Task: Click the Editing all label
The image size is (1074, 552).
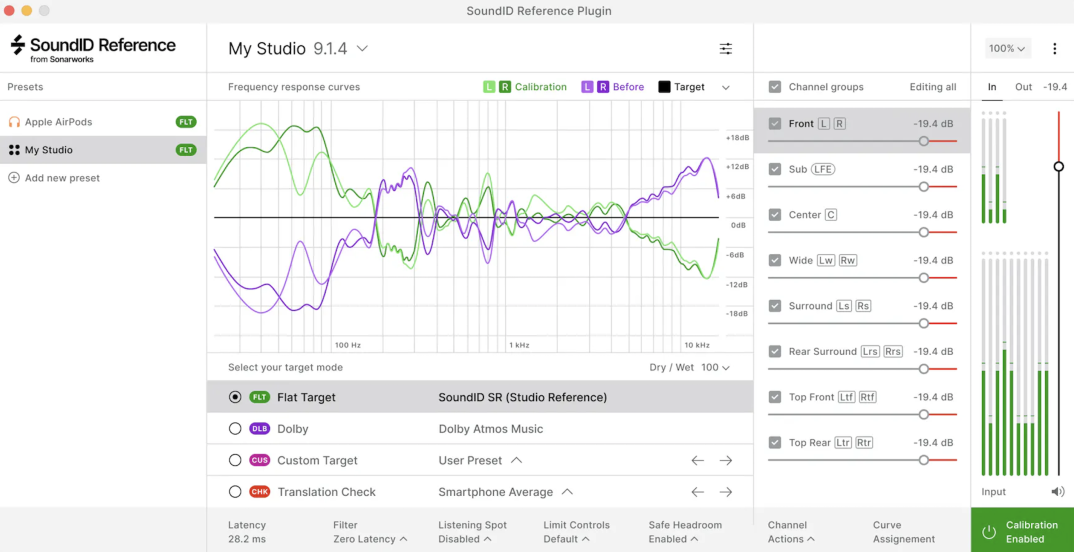Action: (x=933, y=87)
